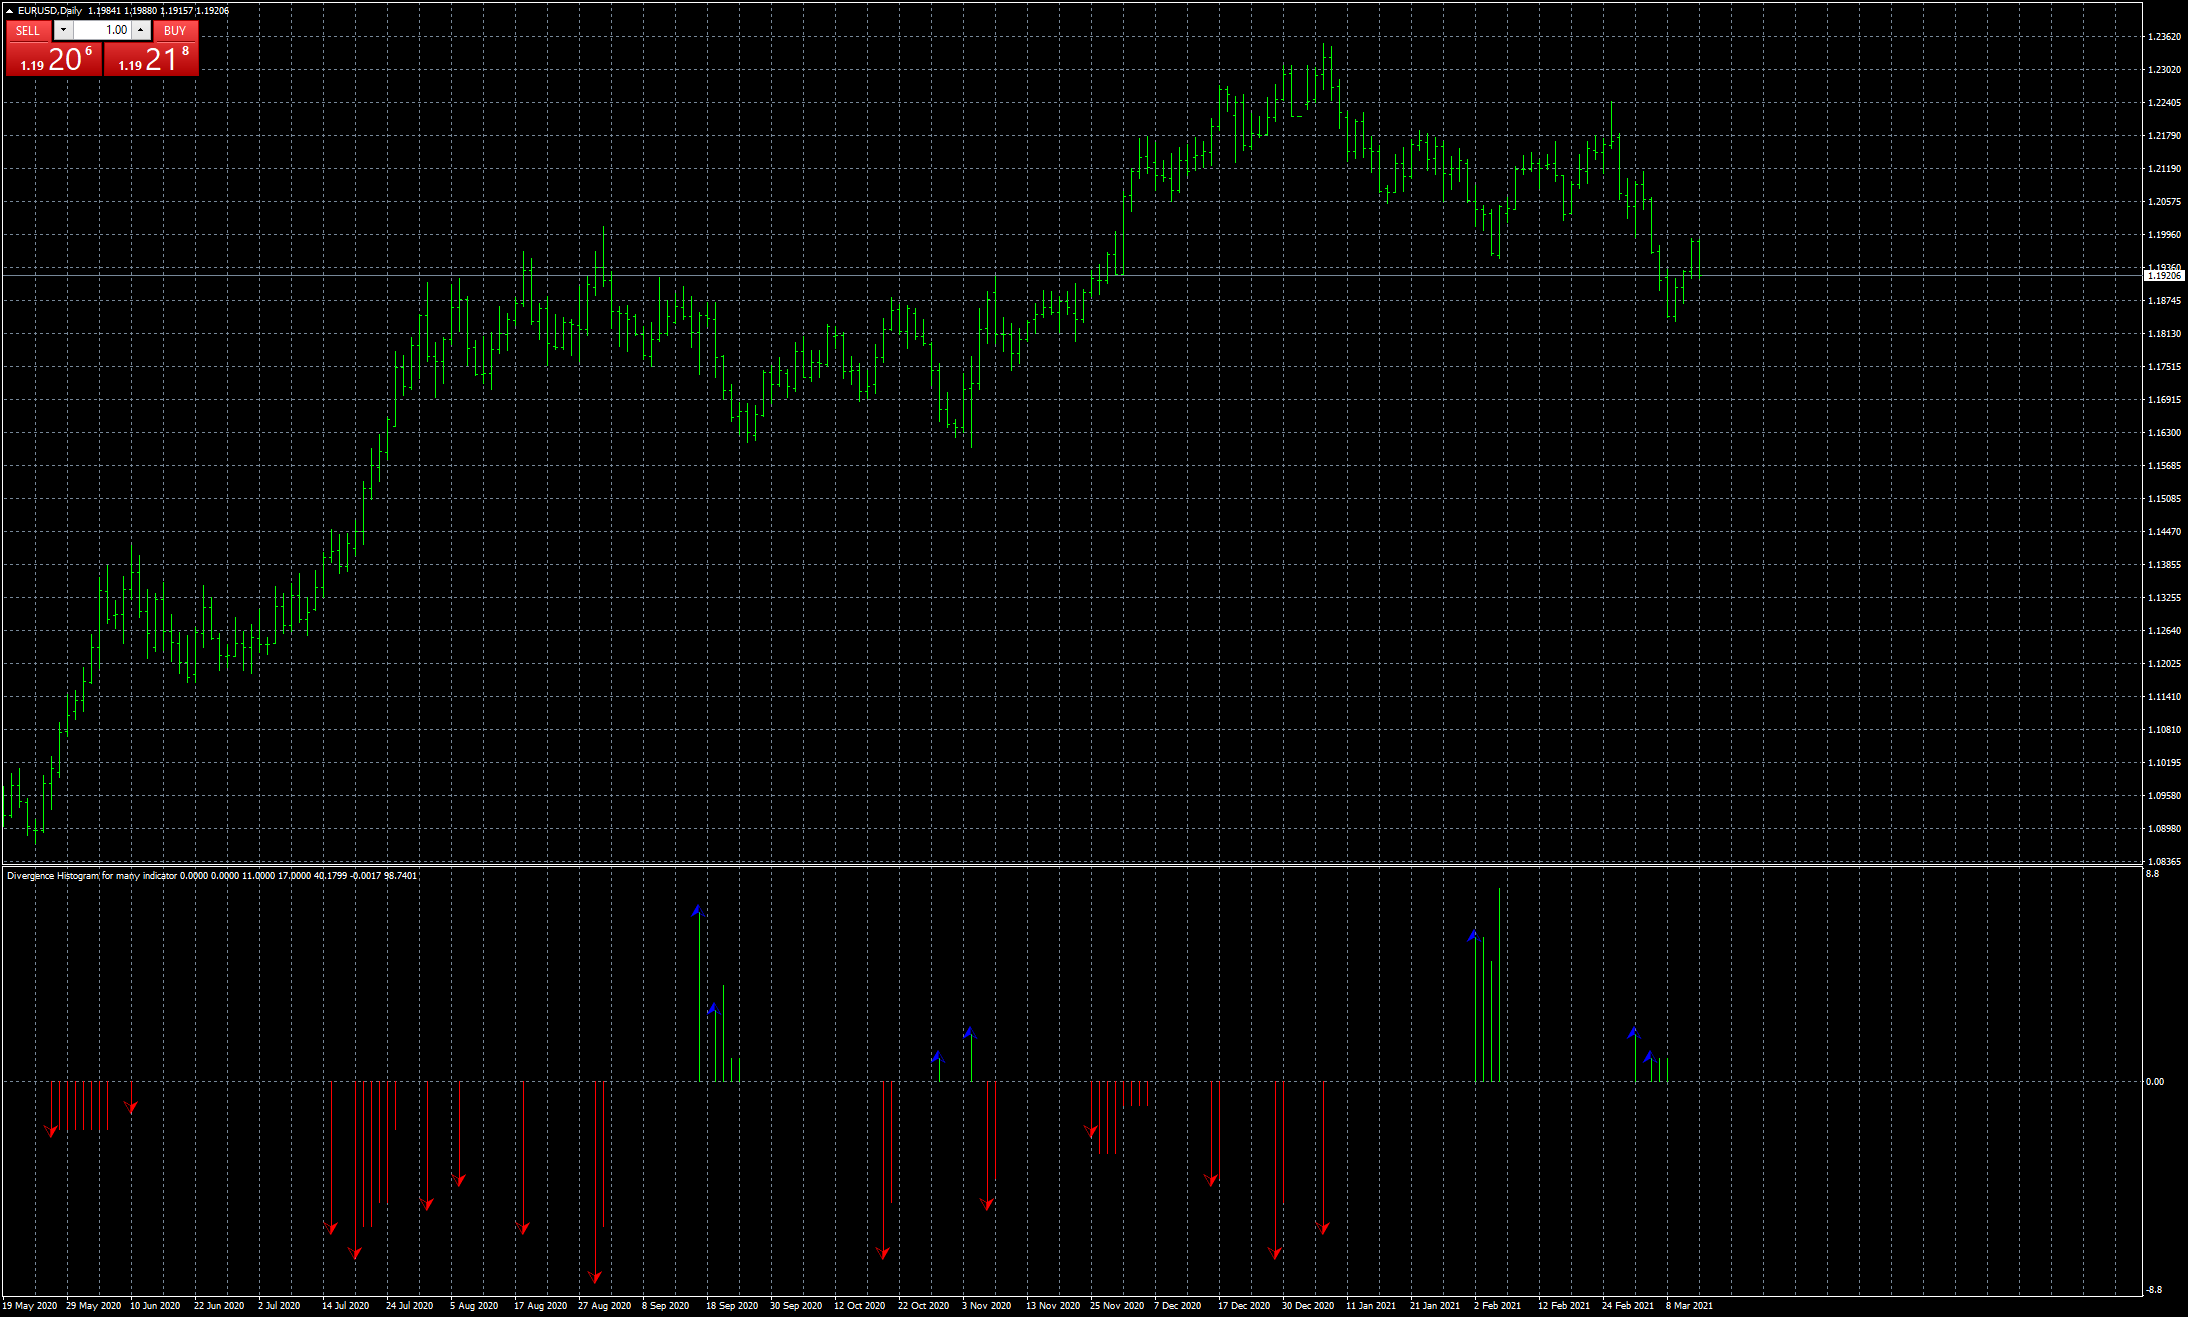
Task: Click the 27 Aug 2020 date label
Action: tap(604, 1306)
